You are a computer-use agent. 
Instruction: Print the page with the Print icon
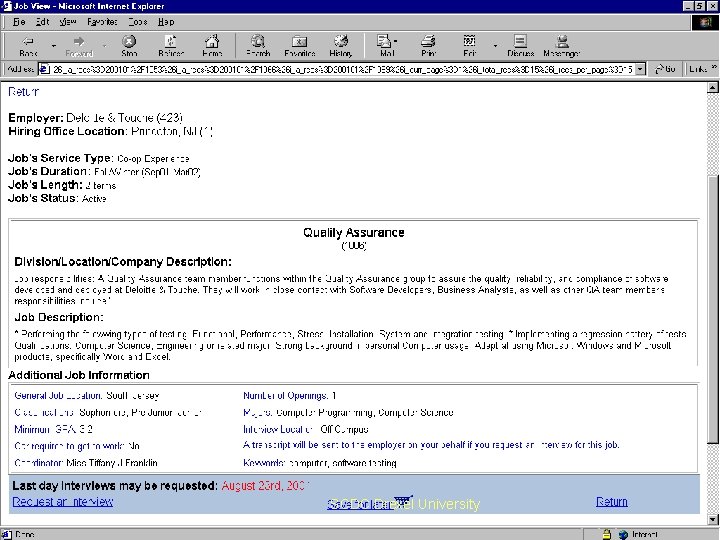click(x=428, y=46)
